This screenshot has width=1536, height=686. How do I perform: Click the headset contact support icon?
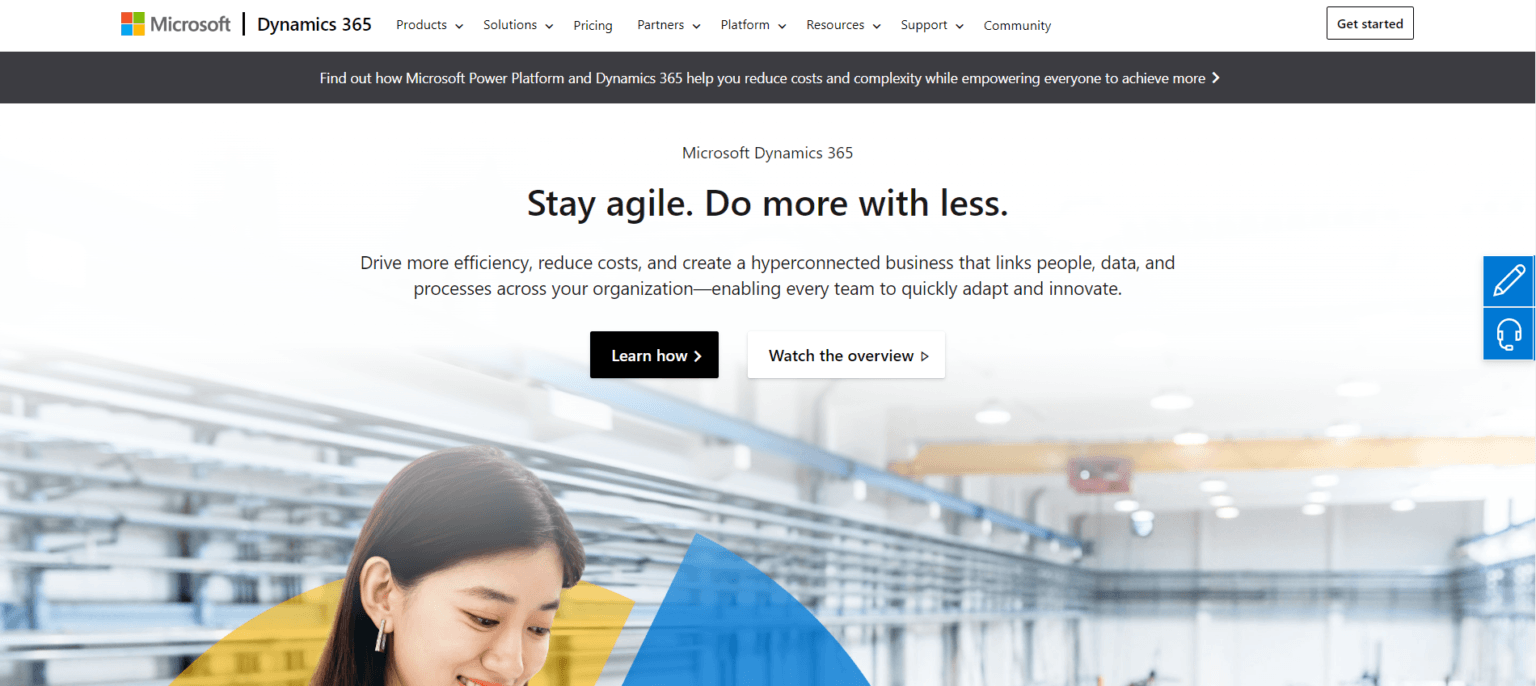coord(1508,333)
